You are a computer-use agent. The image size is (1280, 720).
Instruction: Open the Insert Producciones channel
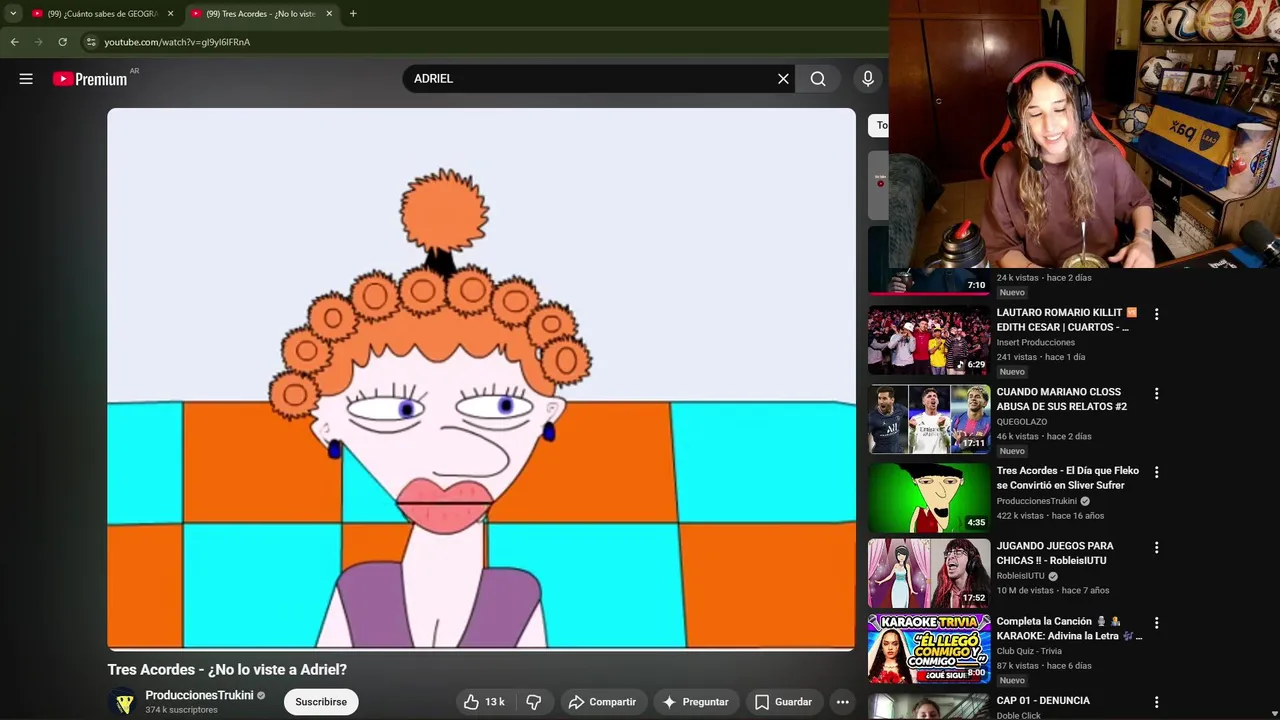click(1036, 342)
